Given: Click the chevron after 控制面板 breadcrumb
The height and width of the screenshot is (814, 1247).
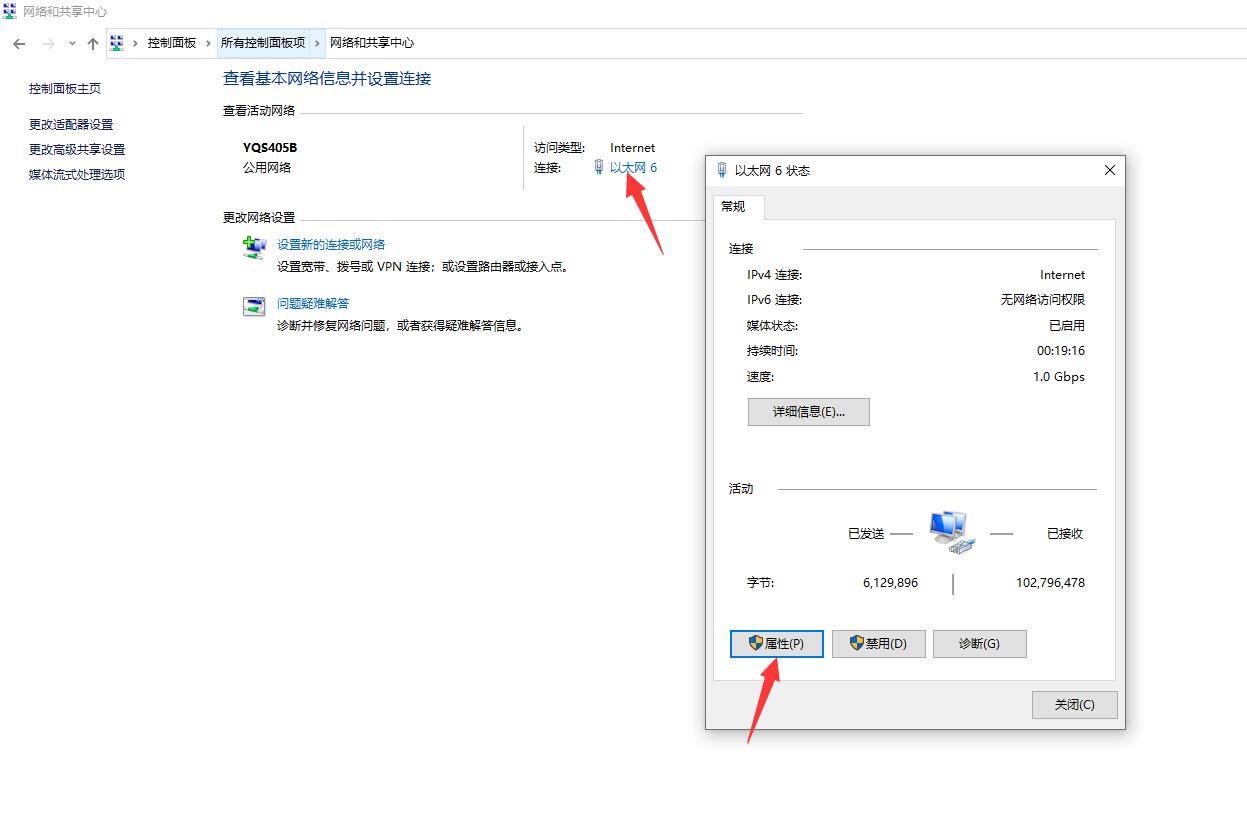Looking at the screenshot, I should point(207,43).
